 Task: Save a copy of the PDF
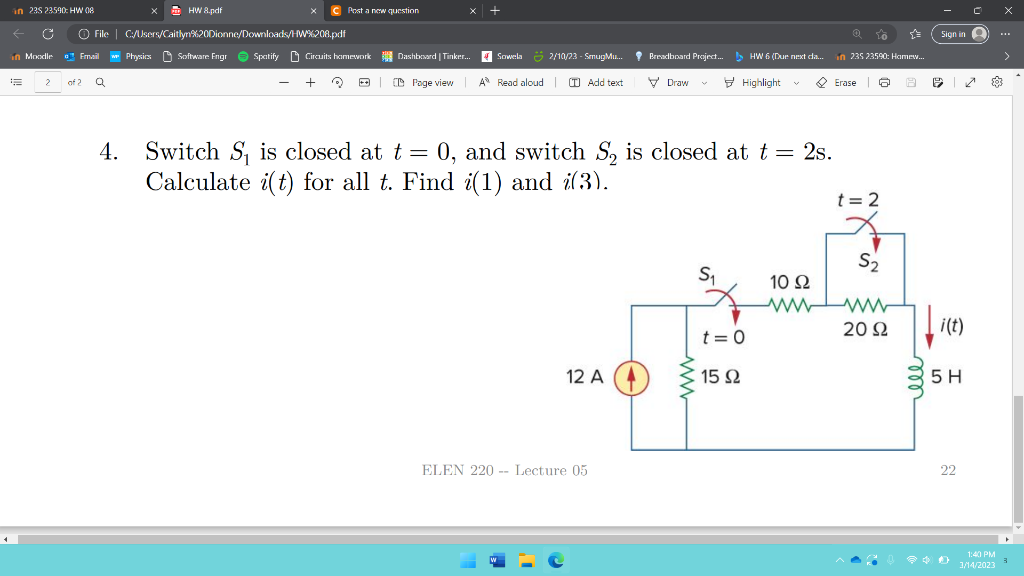coord(937,83)
